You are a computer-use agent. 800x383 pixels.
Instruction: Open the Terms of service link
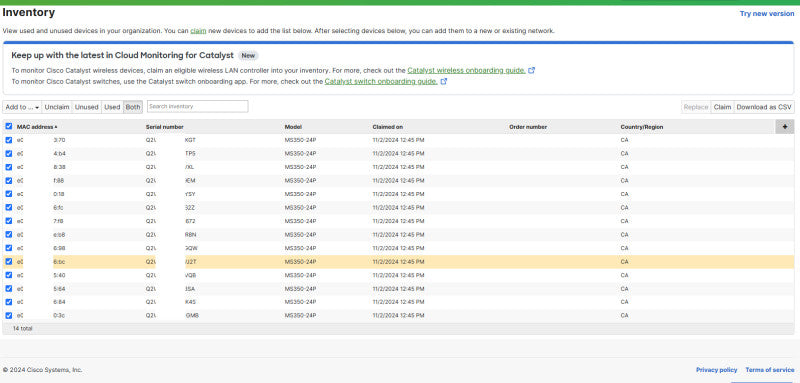770,370
